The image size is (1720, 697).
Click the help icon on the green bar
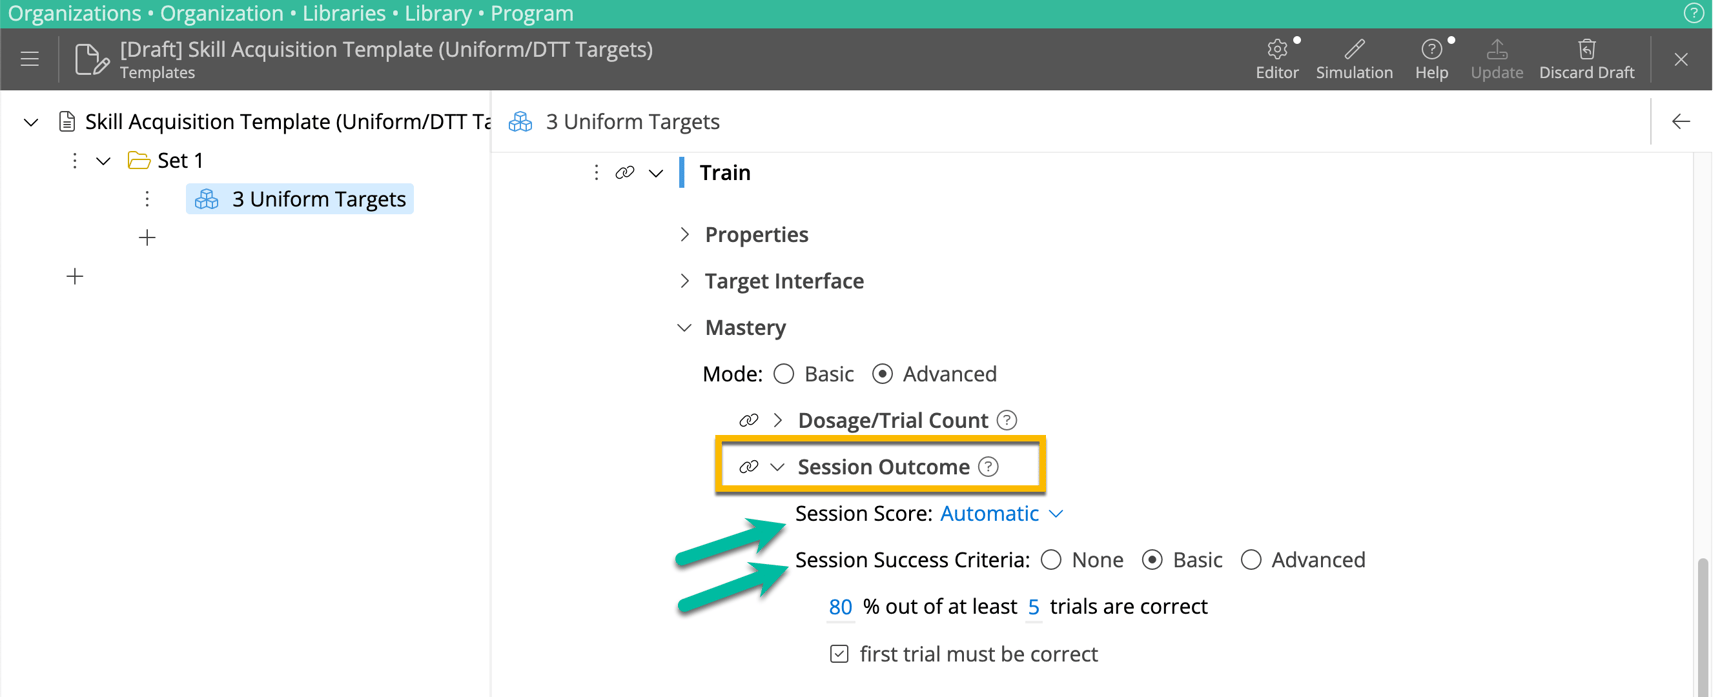coord(1694,13)
